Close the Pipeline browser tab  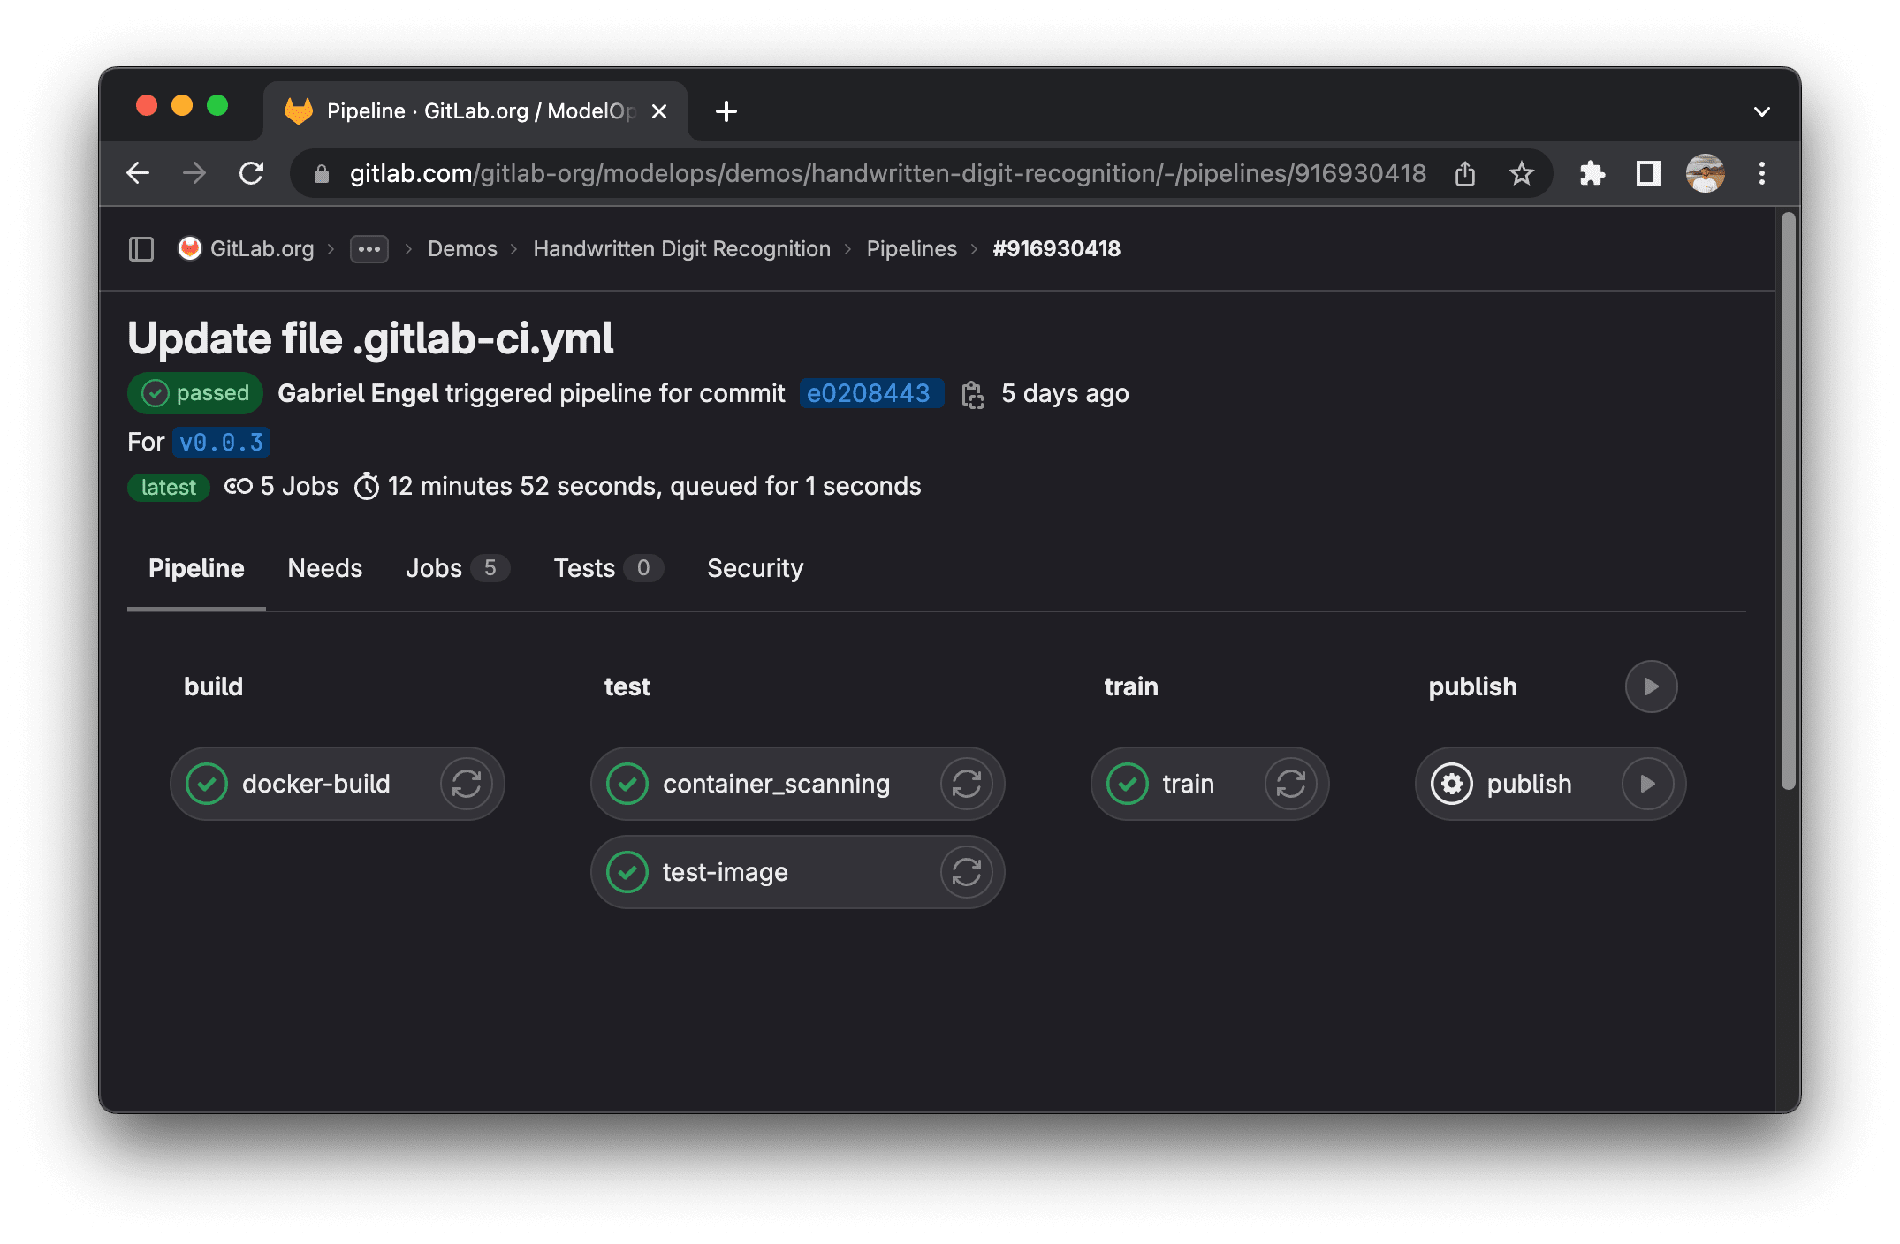[x=659, y=111]
